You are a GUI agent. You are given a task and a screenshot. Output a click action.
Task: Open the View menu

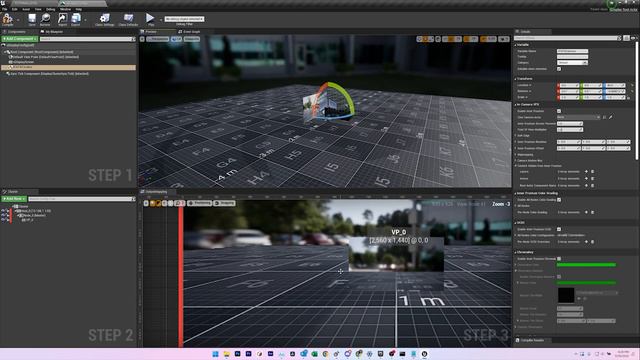click(38, 9)
